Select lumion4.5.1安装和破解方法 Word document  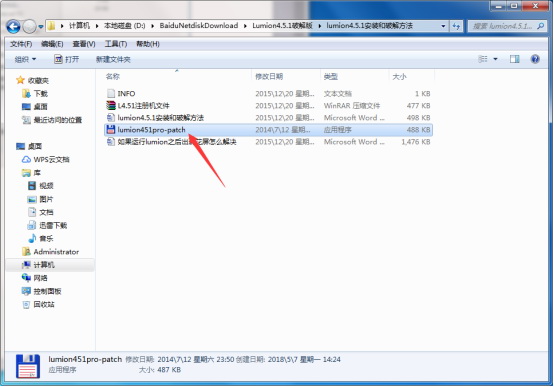point(269,118)
